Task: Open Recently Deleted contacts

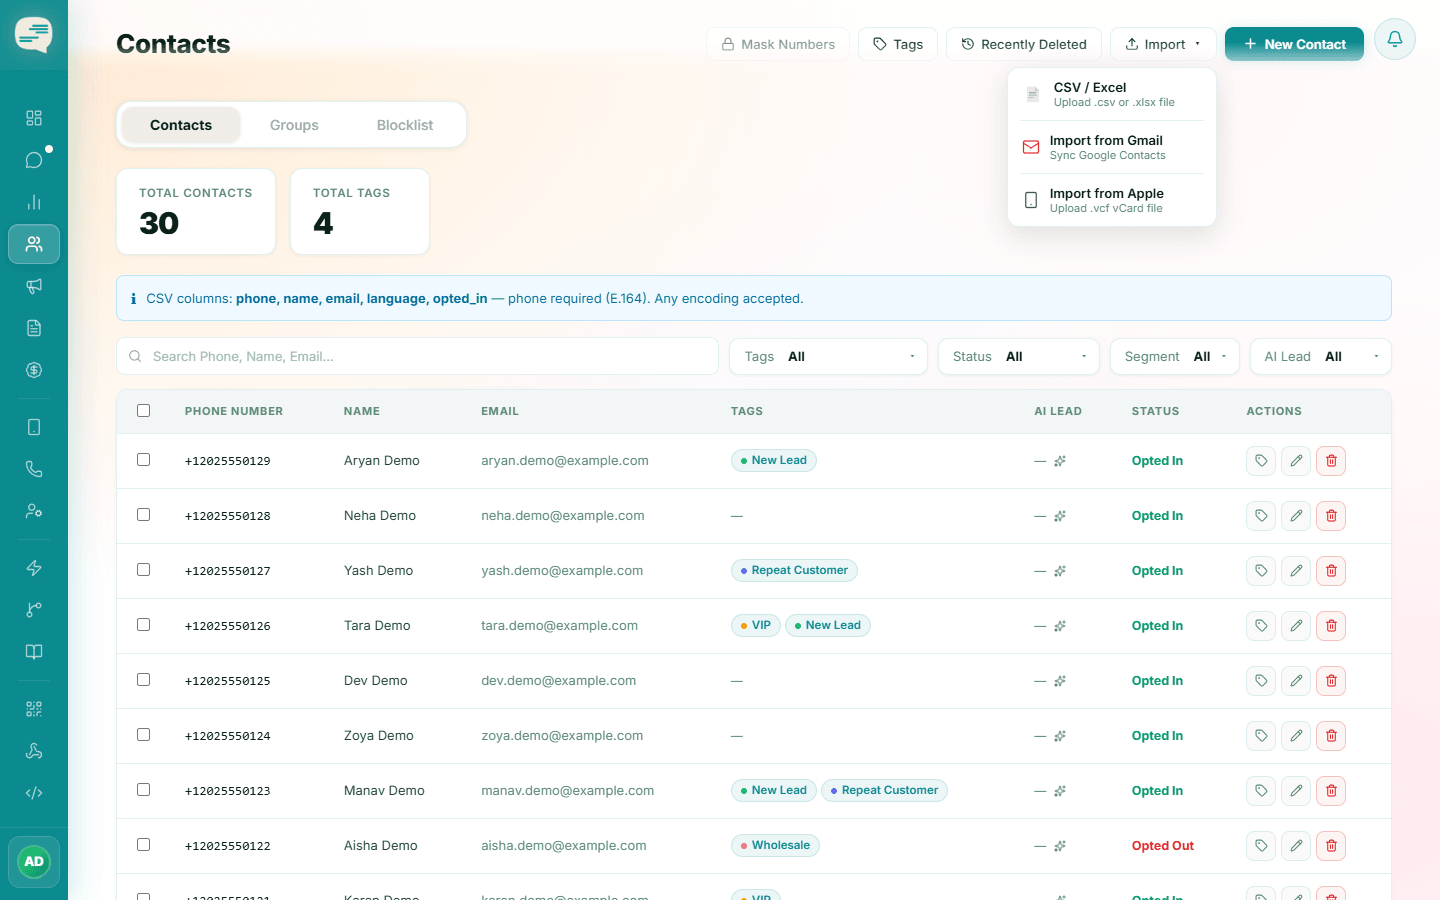Action: click(1024, 44)
